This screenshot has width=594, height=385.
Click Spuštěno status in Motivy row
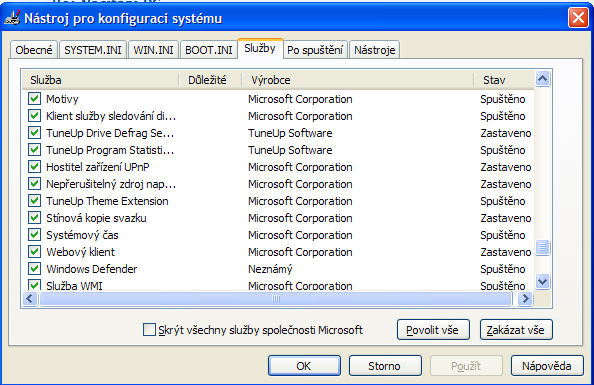coord(503,99)
